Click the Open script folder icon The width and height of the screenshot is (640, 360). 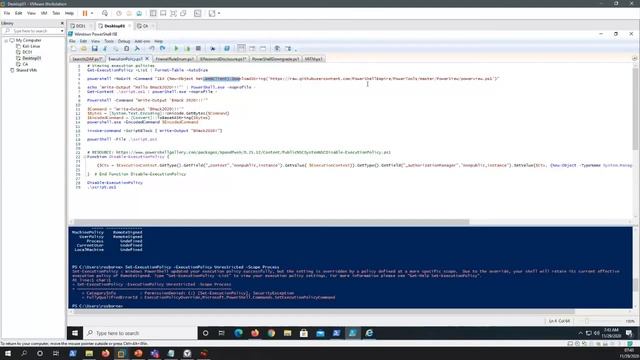(x=84, y=49)
